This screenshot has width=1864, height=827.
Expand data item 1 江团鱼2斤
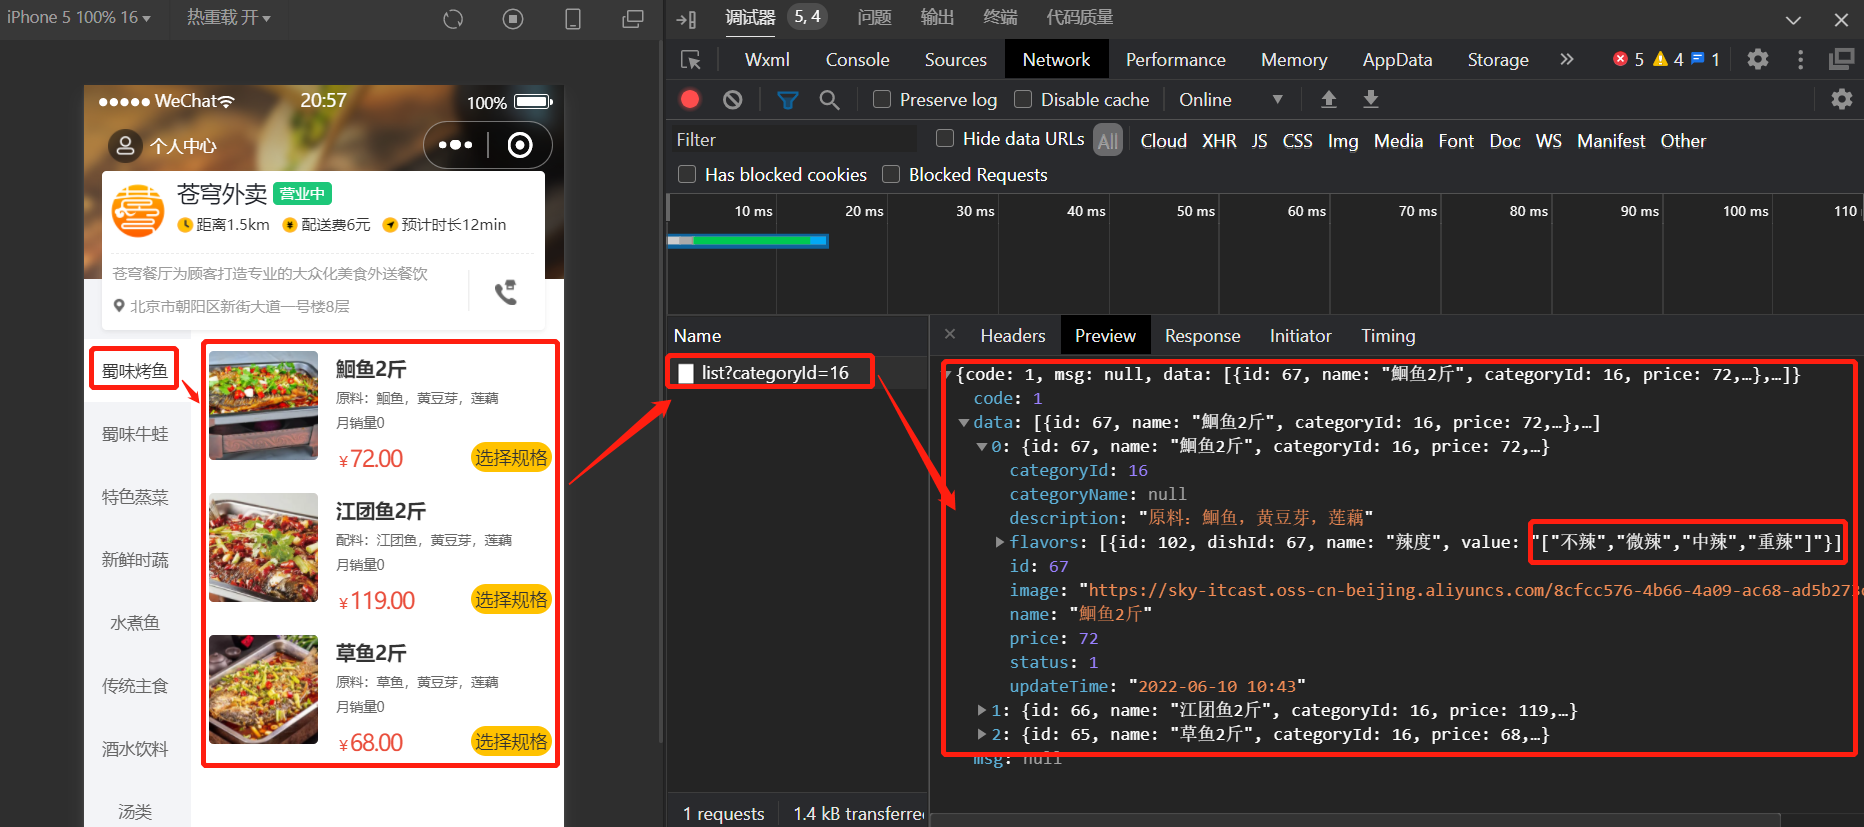pyautogui.click(x=982, y=710)
